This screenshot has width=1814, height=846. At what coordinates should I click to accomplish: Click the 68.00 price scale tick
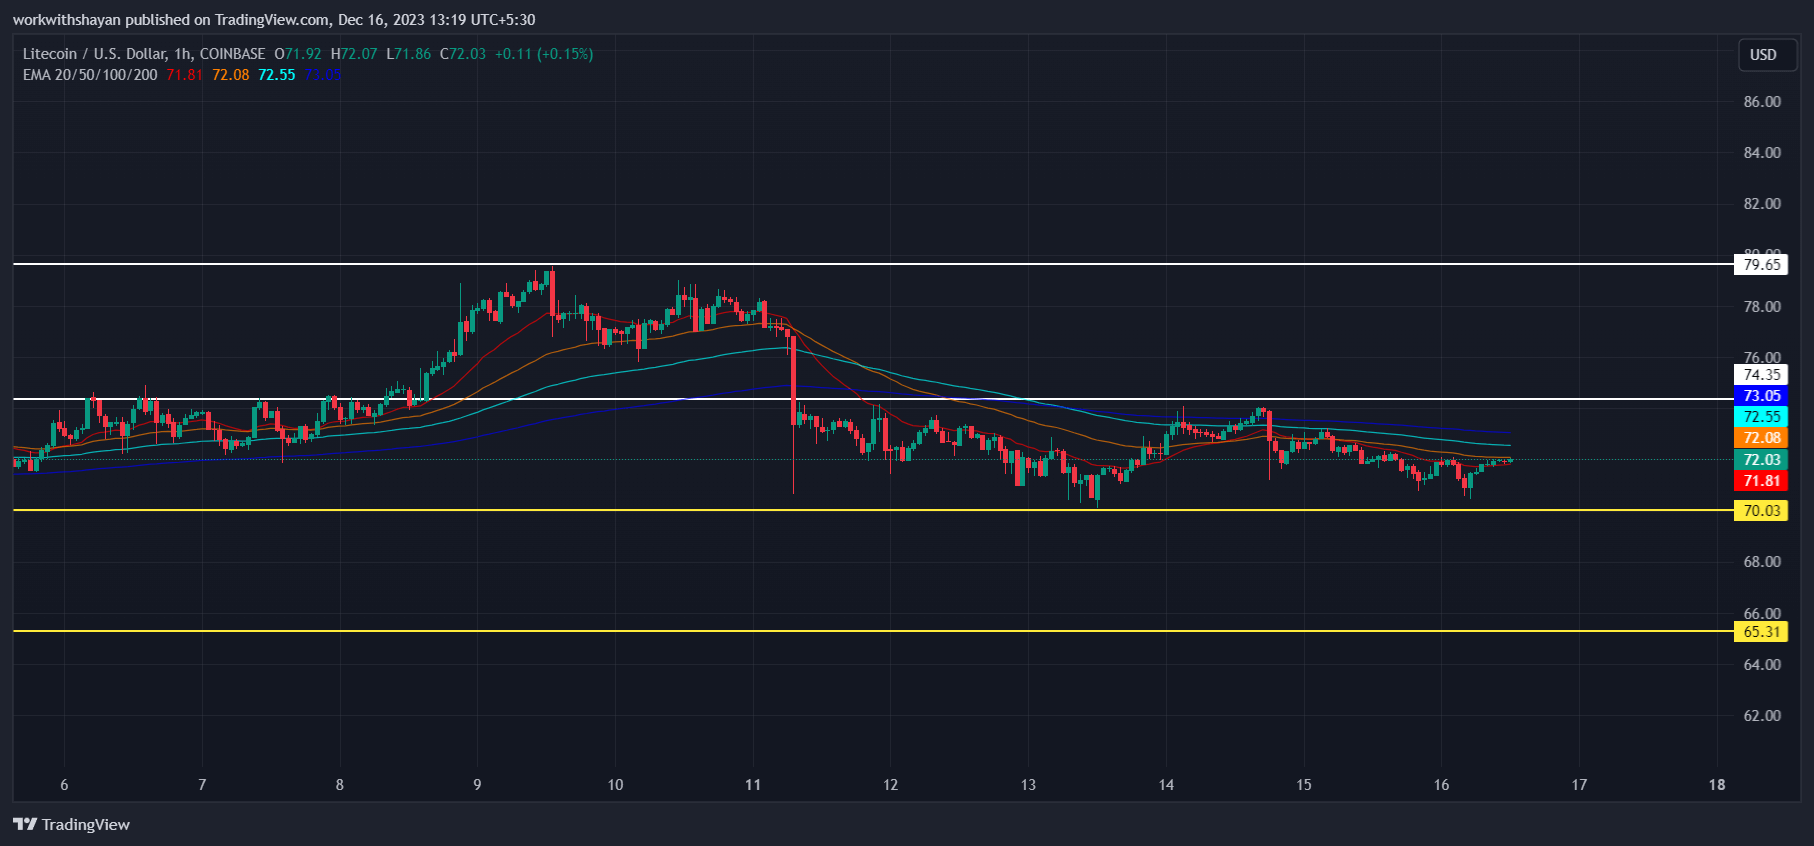1762,562
